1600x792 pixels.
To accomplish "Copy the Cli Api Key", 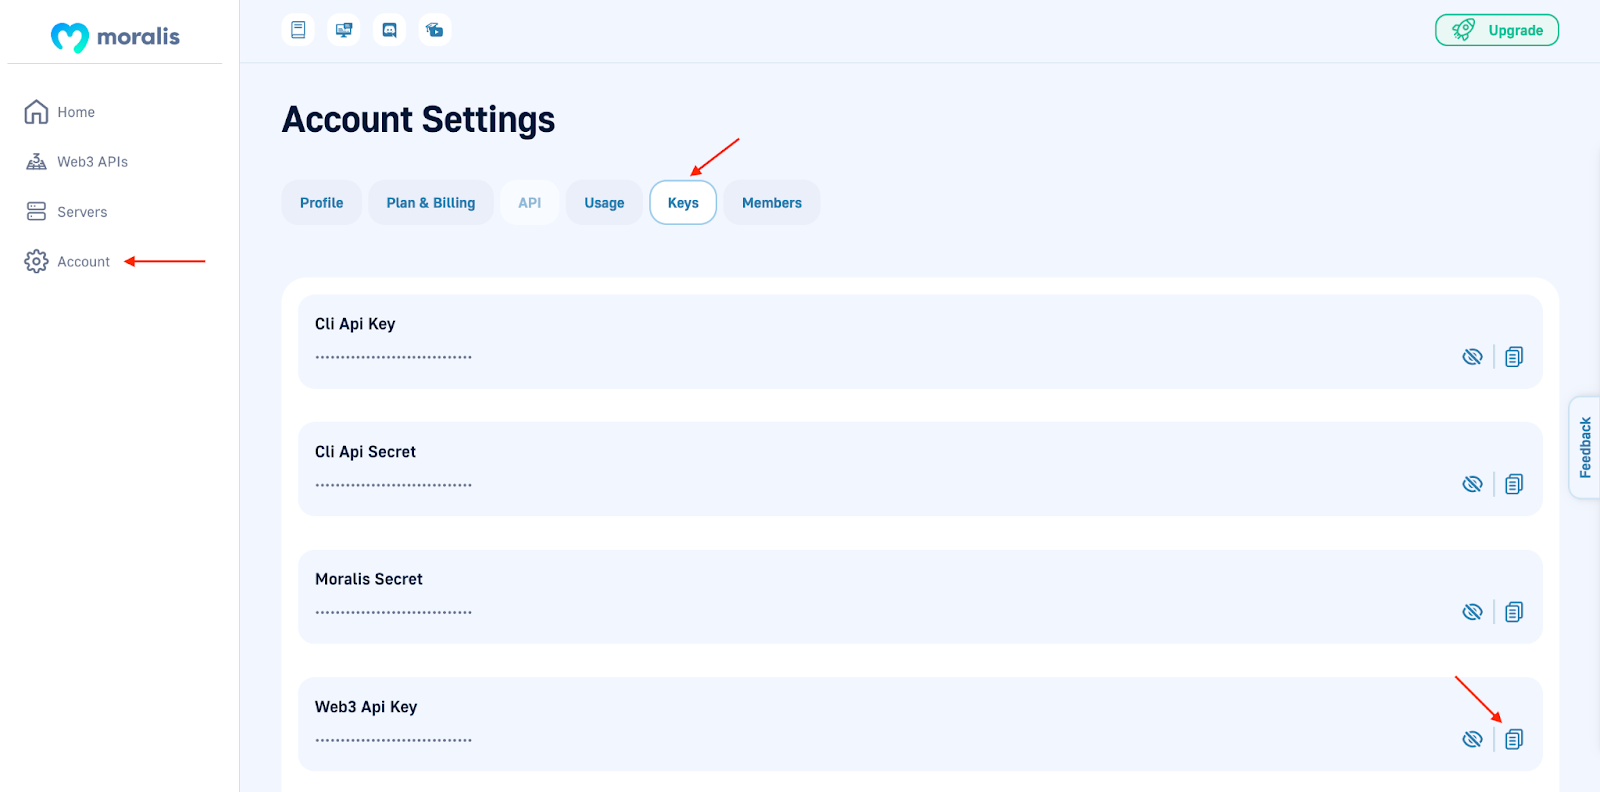I will point(1514,357).
